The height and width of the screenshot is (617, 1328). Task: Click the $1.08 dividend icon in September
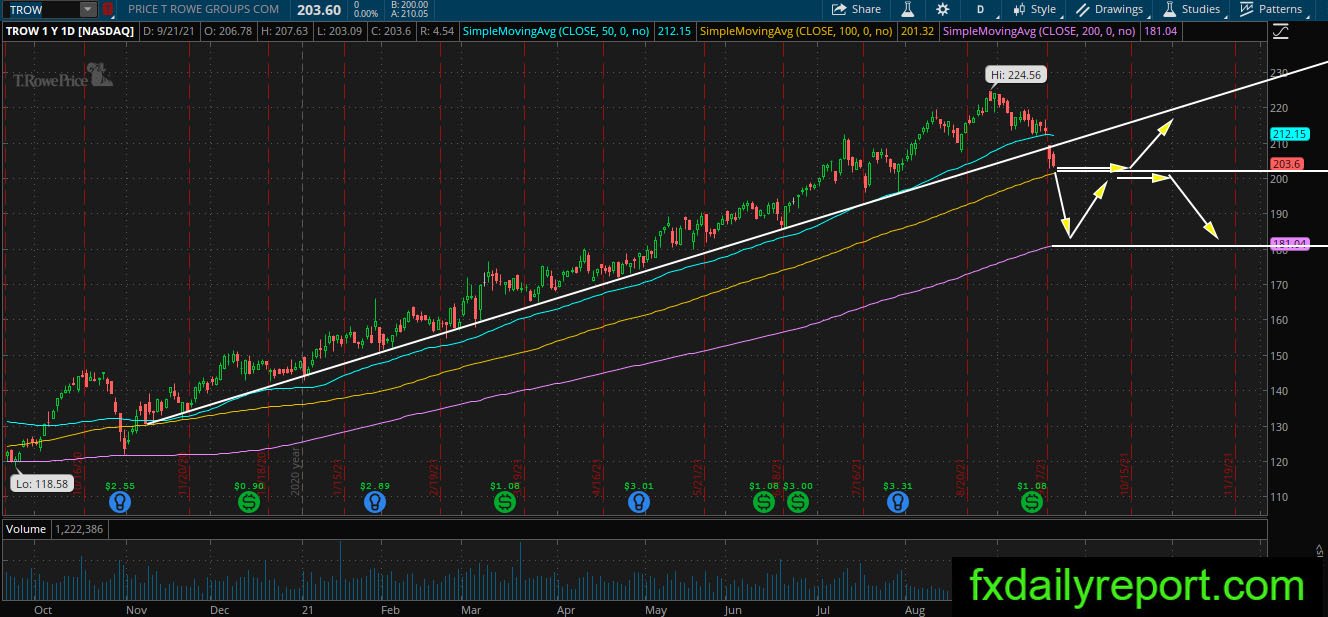(1032, 502)
